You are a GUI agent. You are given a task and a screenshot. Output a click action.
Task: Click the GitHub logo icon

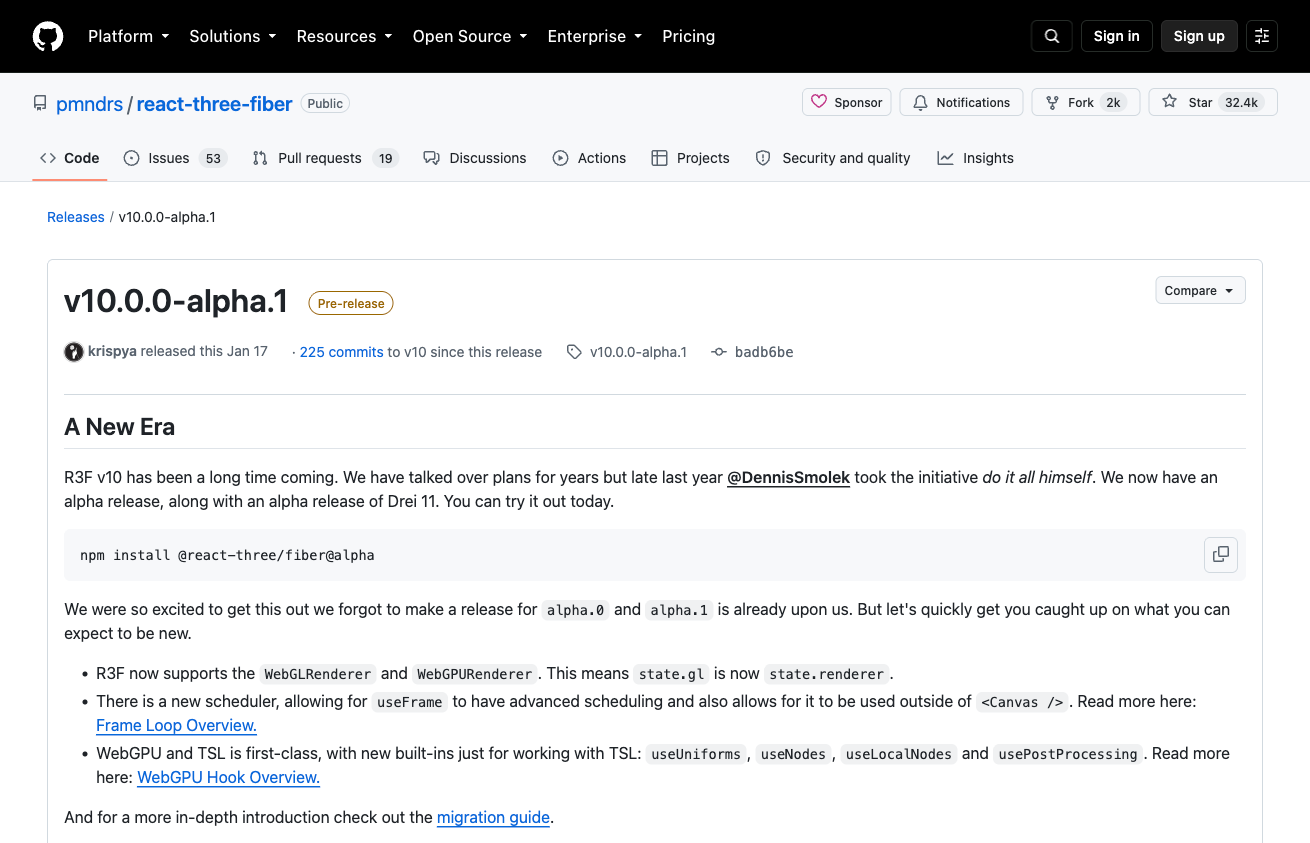click(48, 36)
